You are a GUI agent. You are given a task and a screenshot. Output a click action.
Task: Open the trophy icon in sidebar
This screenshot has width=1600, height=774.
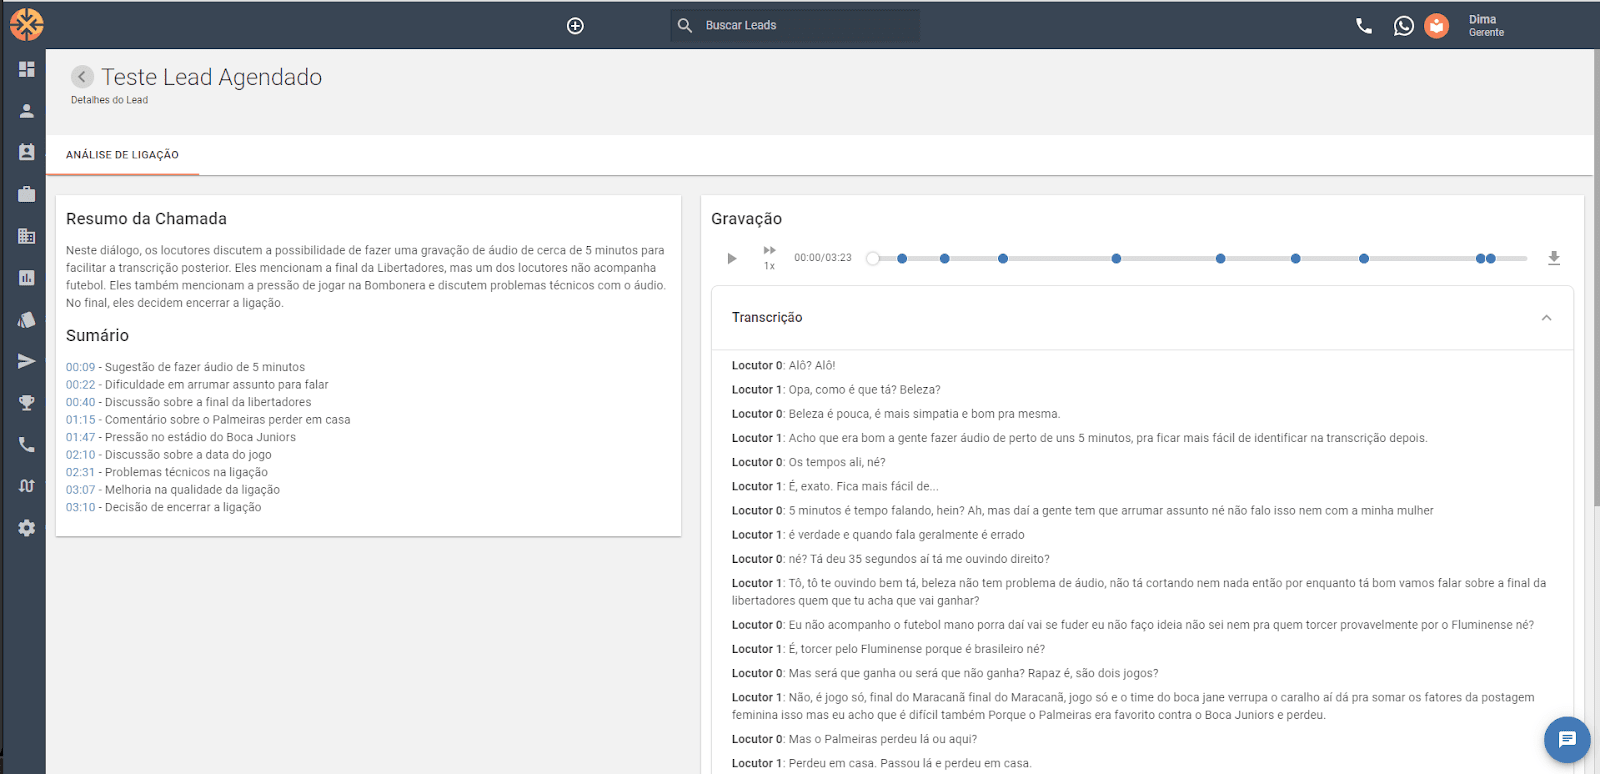(27, 403)
